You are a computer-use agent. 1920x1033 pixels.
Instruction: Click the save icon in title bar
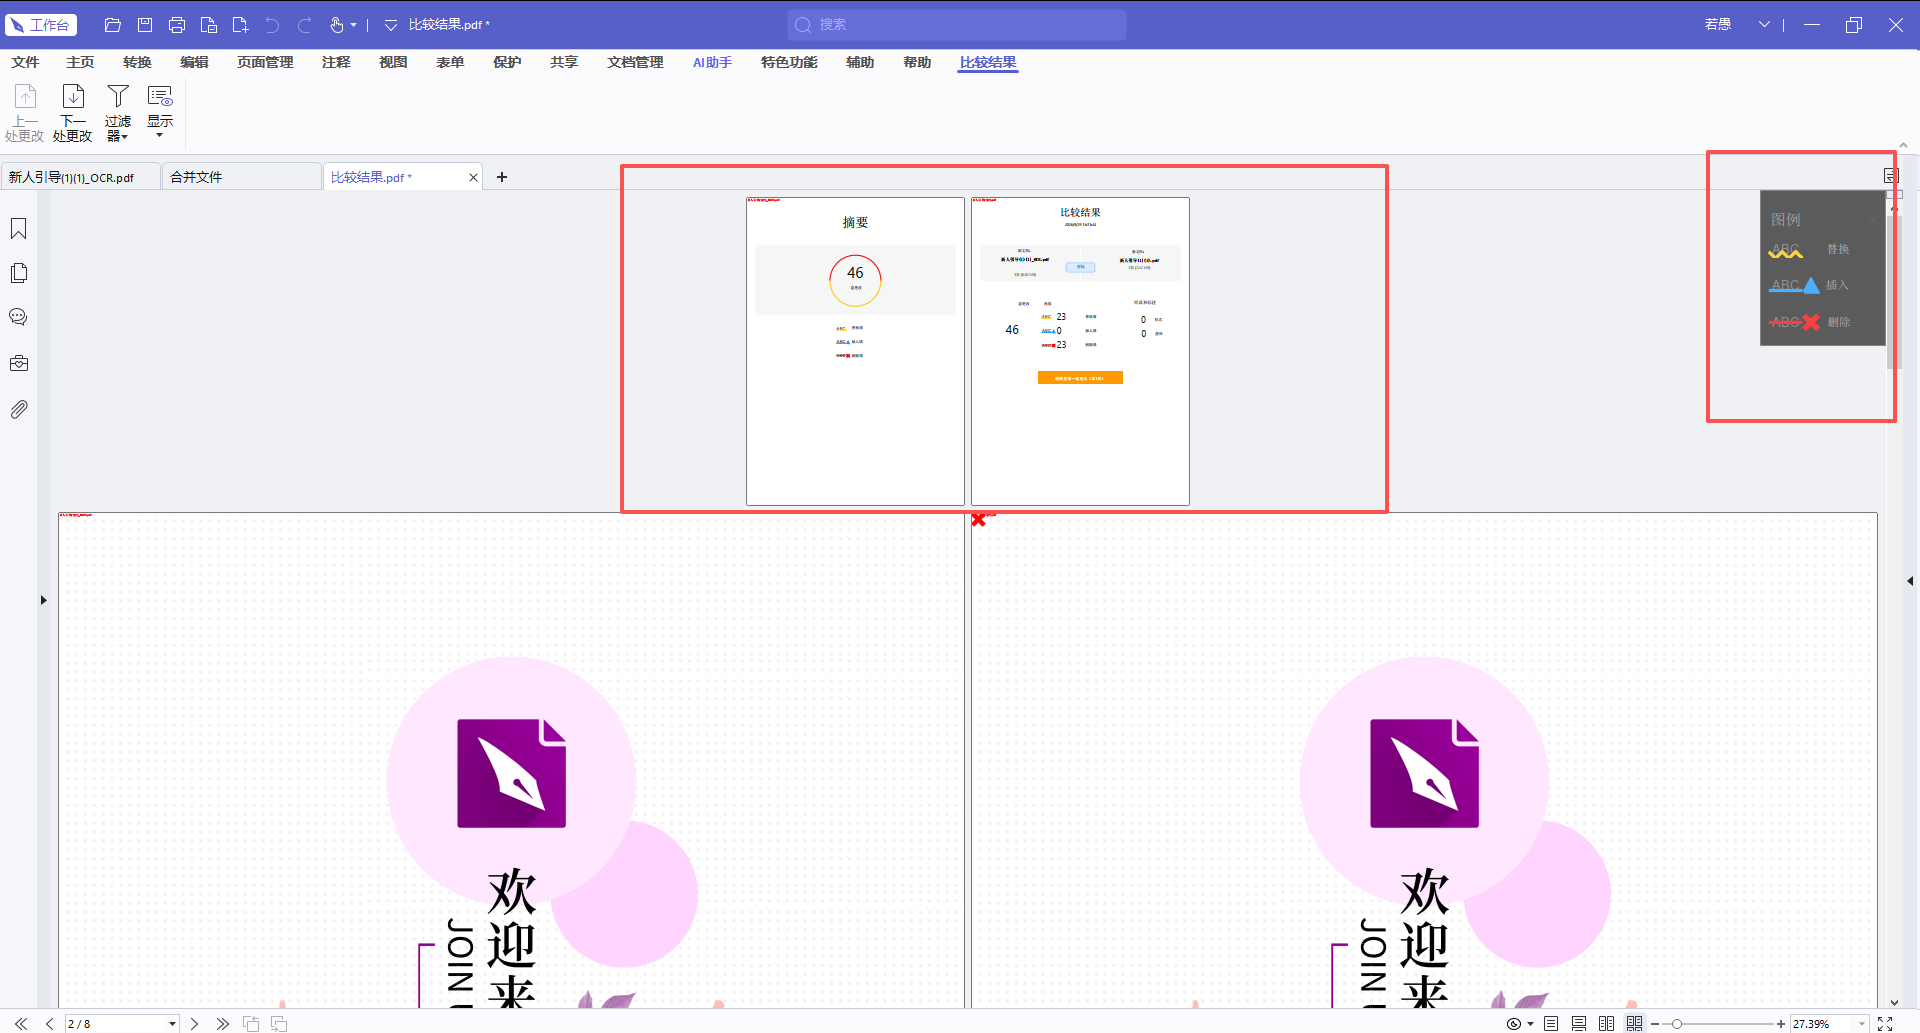145,25
